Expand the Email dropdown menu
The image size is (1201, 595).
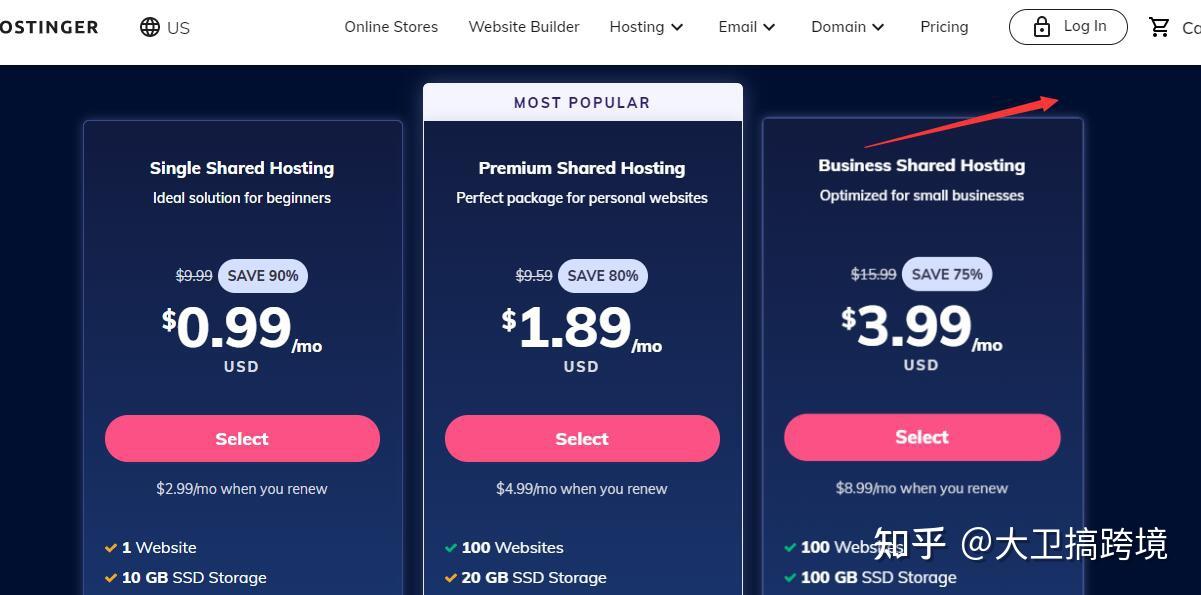(x=747, y=27)
